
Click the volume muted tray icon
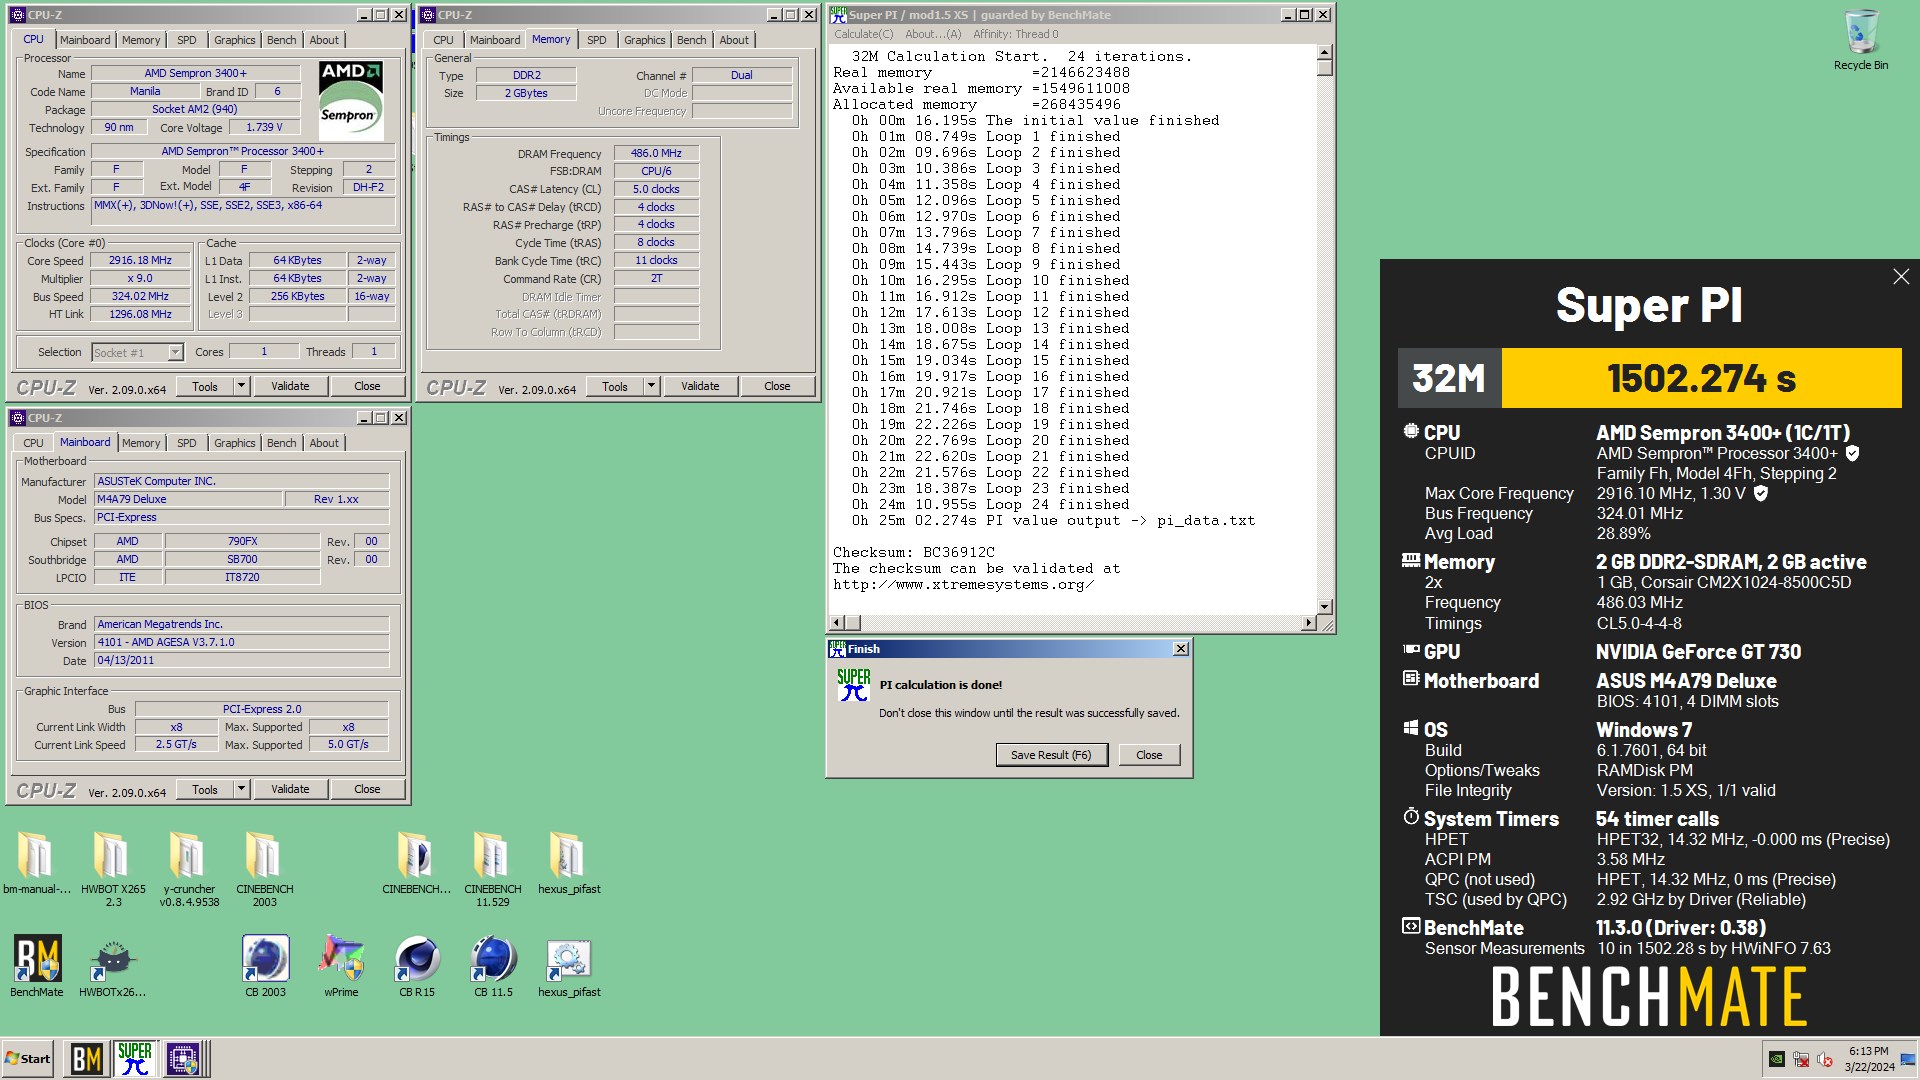[1825, 1059]
